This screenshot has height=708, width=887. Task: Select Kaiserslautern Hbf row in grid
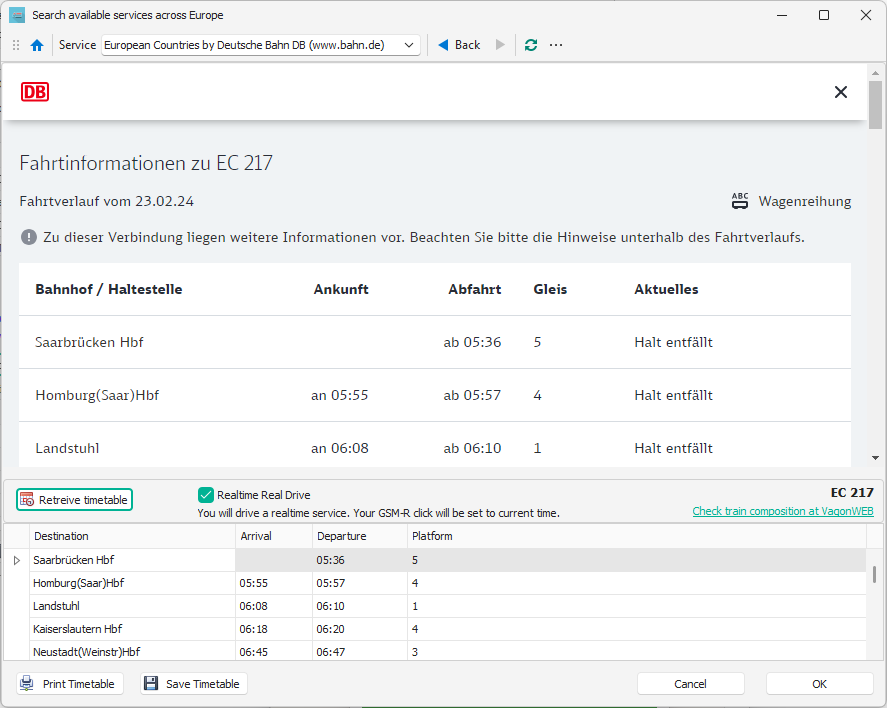click(x=435, y=629)
